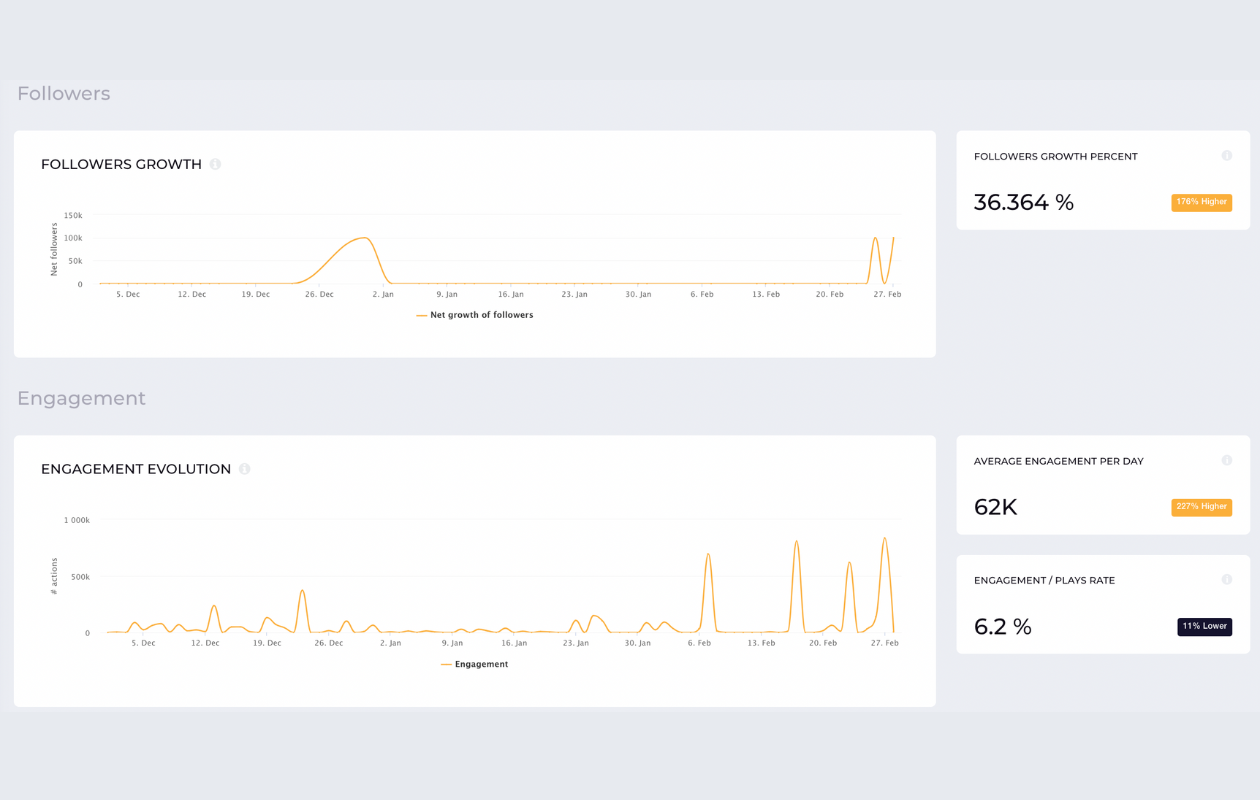The width and height of the screenshot is (1260, 800).
Task: Click the Followers section heading
Action: pyautogui.click(x=63, y=93)
